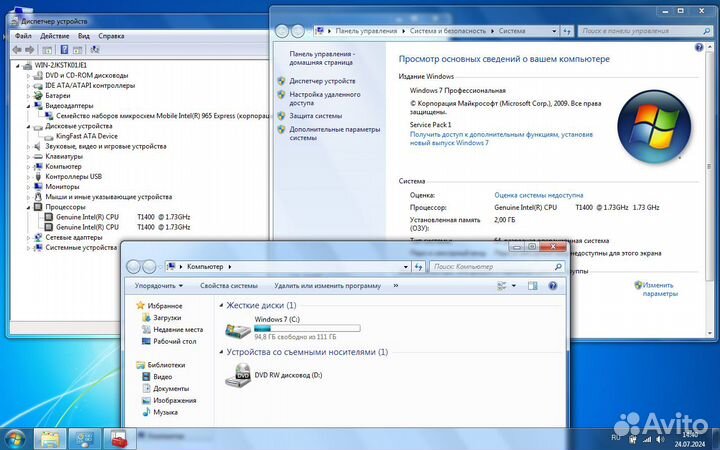
Task: Open the Вид menu
Action: (84, 36)
